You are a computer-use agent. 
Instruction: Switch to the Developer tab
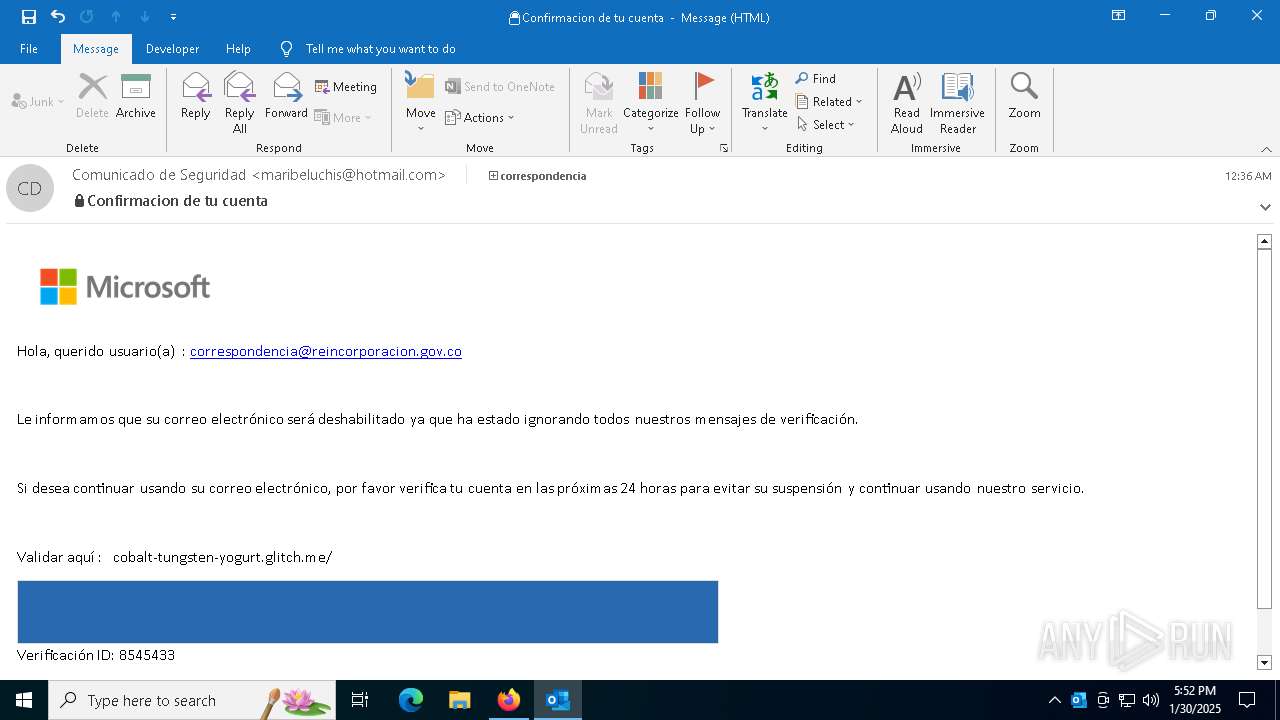click(x=172, y=49)
